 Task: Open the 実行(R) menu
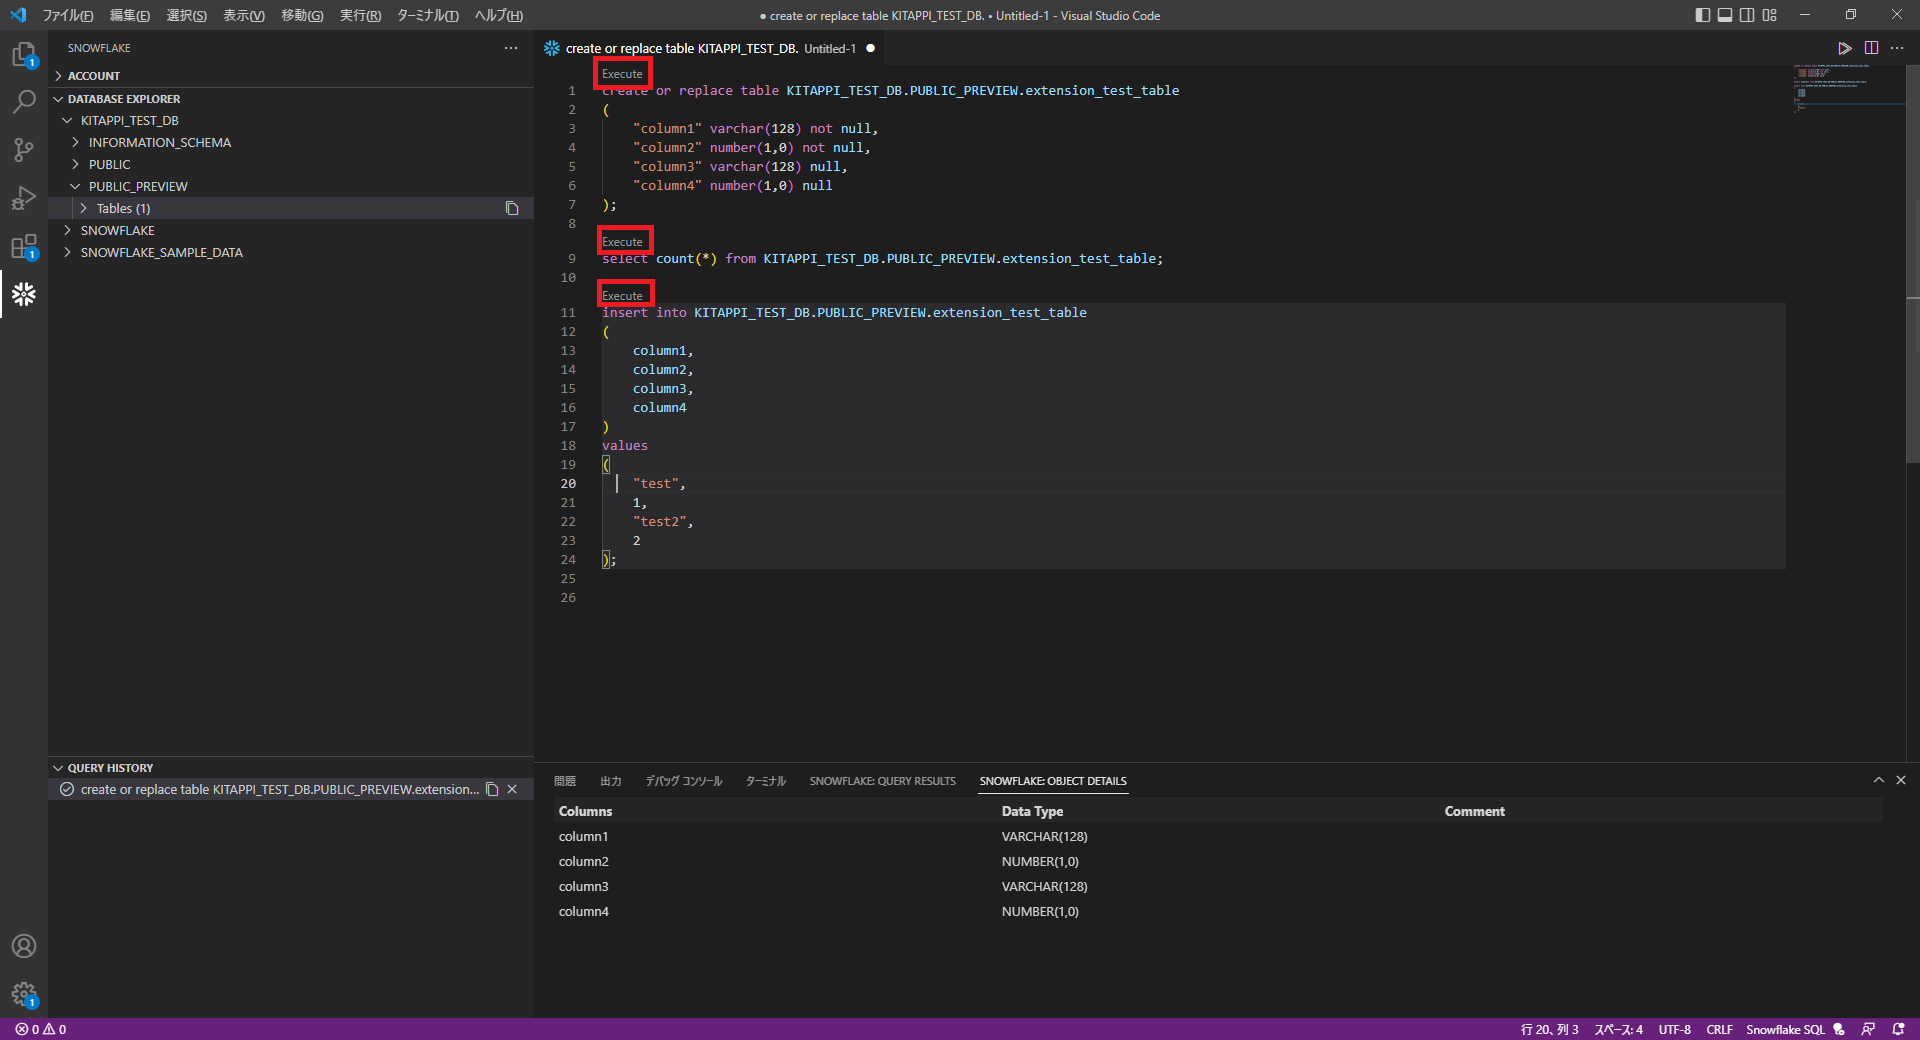(360, 15)
